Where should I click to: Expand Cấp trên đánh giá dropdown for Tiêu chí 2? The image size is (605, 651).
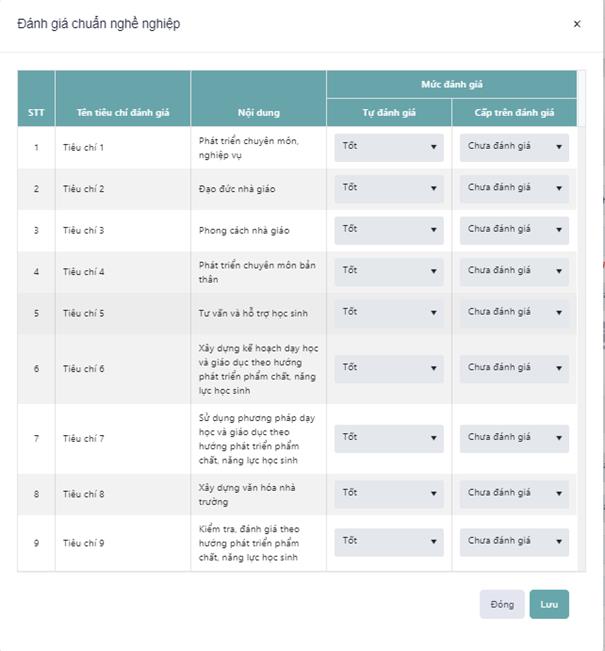514,188
